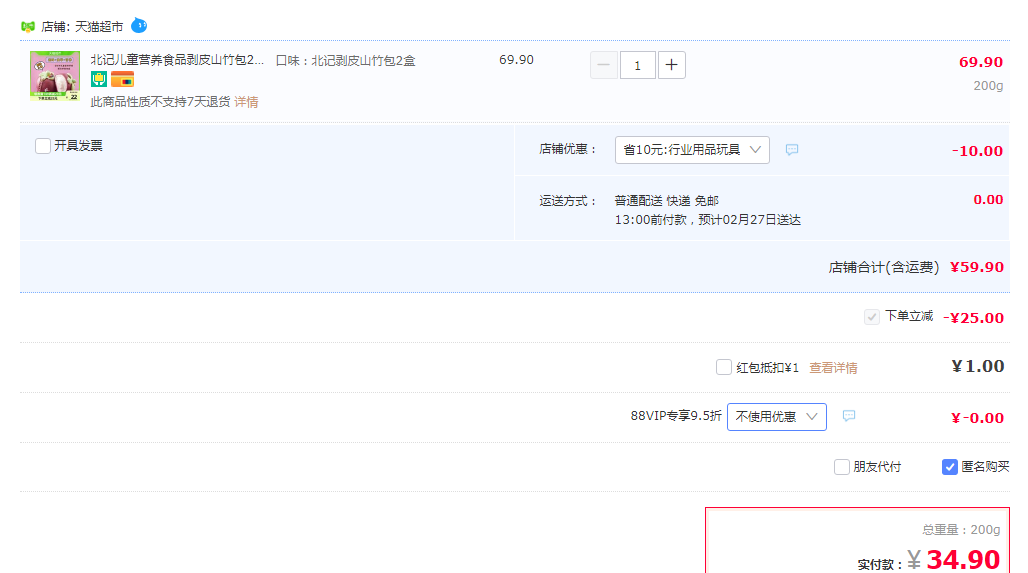Click the -10.00 store discount amount
1028x573 pixels.
(978, 151)
